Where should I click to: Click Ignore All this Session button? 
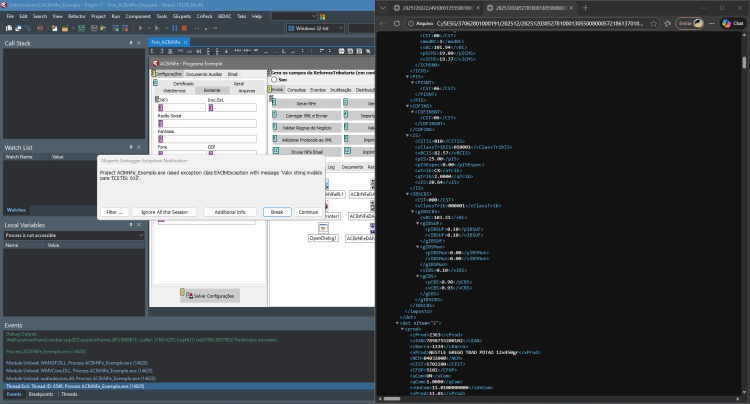click(165, 212)
